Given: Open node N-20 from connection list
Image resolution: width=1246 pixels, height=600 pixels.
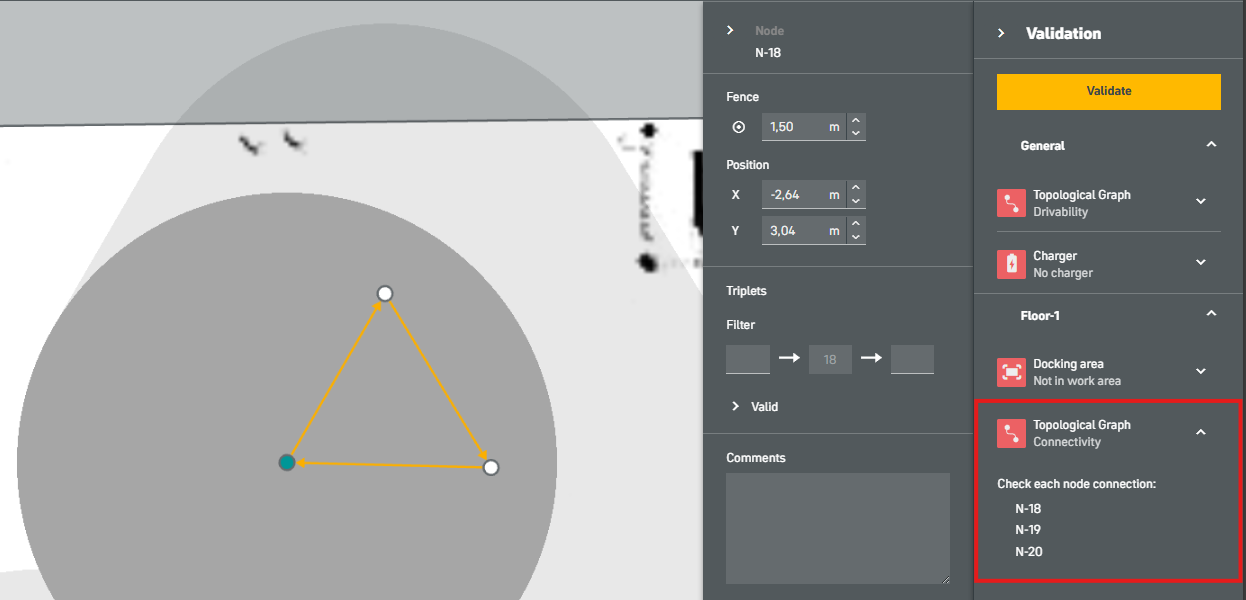Looking at the screenshot, I should point(1028,552).
